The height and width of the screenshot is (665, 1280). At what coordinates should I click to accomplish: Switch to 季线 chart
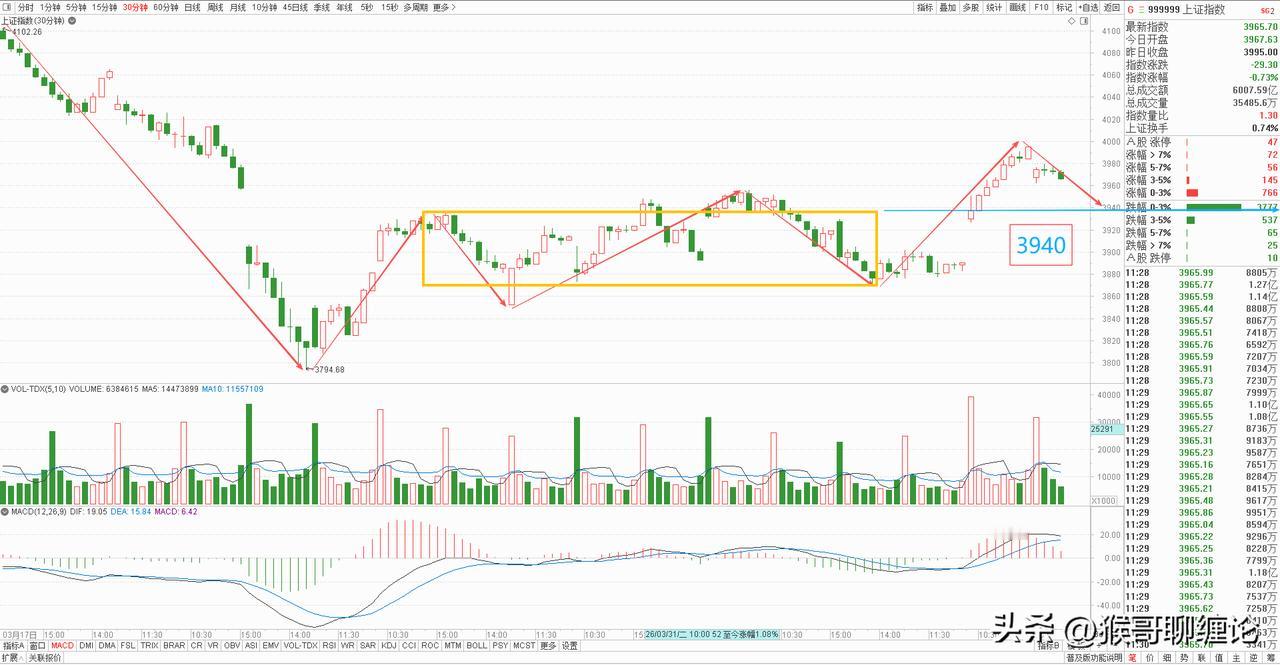coord(322,7)
